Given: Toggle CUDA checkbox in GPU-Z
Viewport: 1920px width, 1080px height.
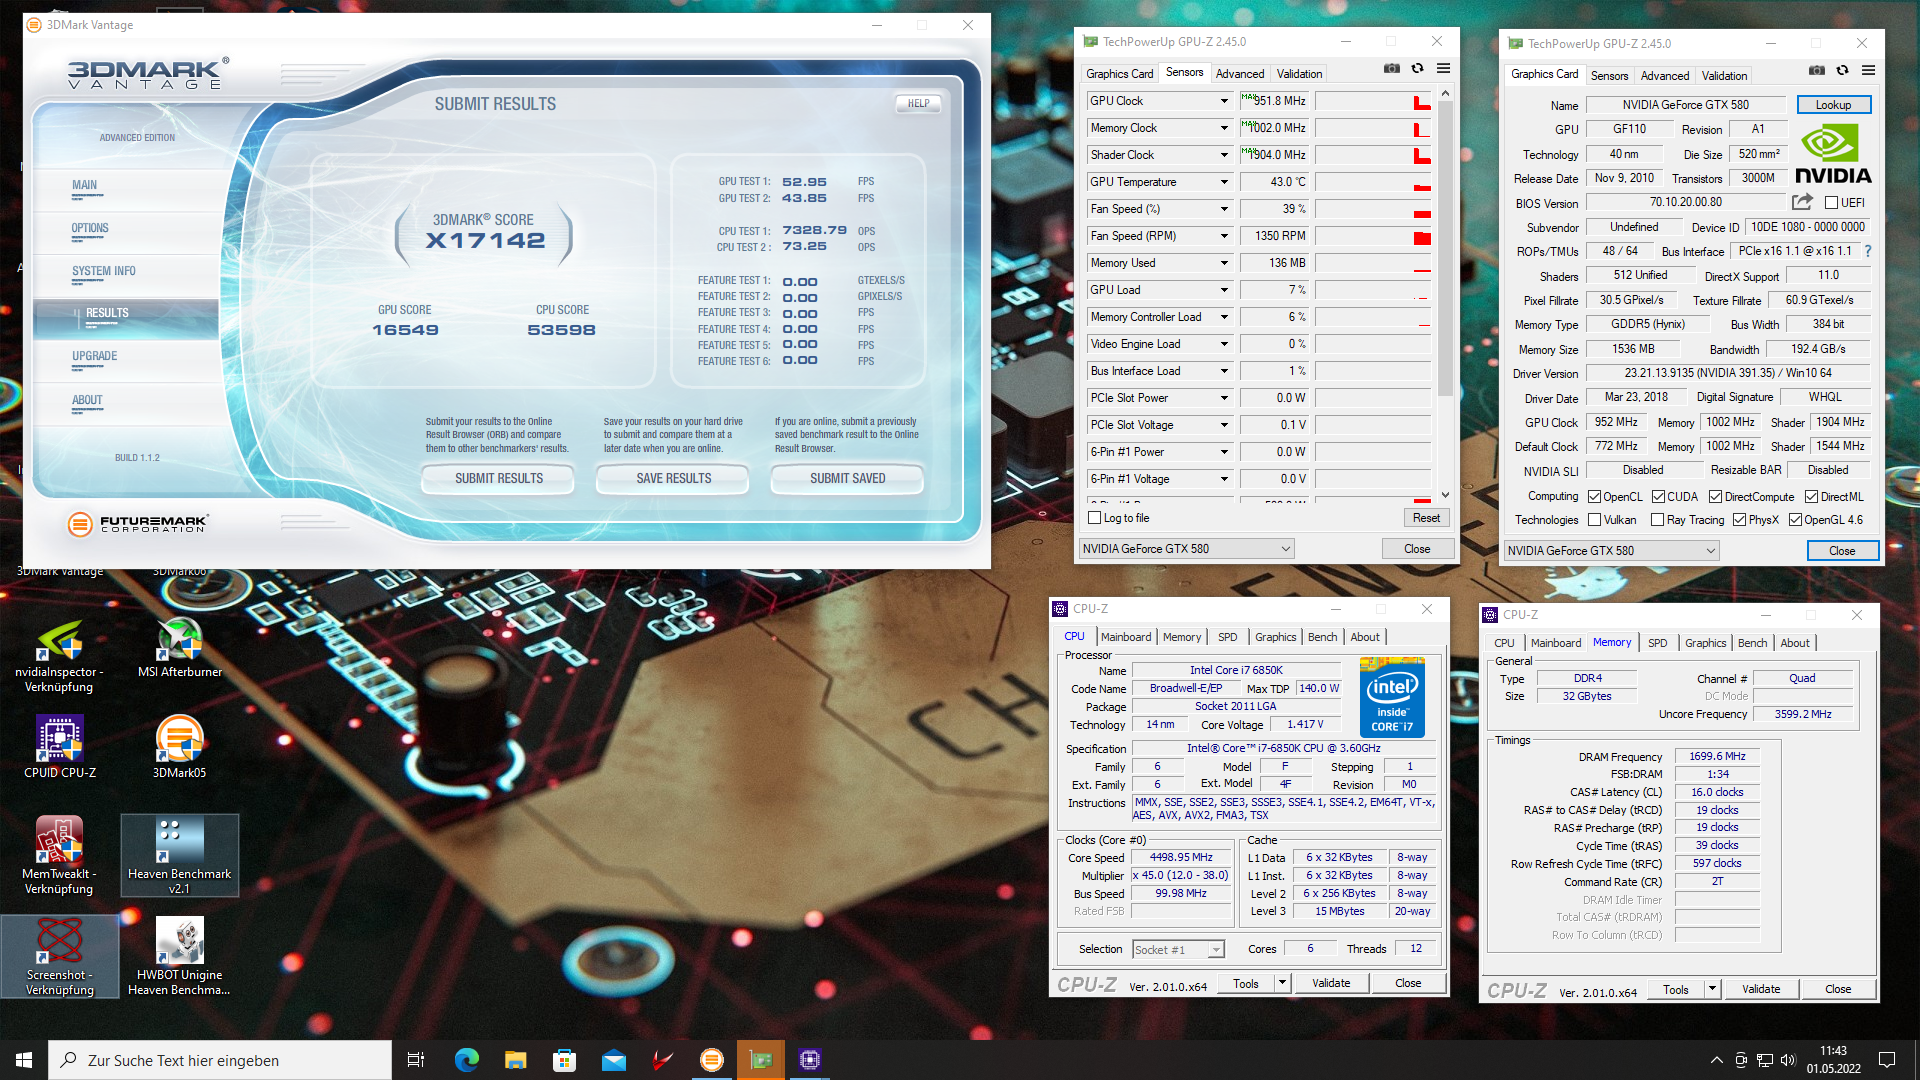Looking at the screenshot, I should (1658, 497).
